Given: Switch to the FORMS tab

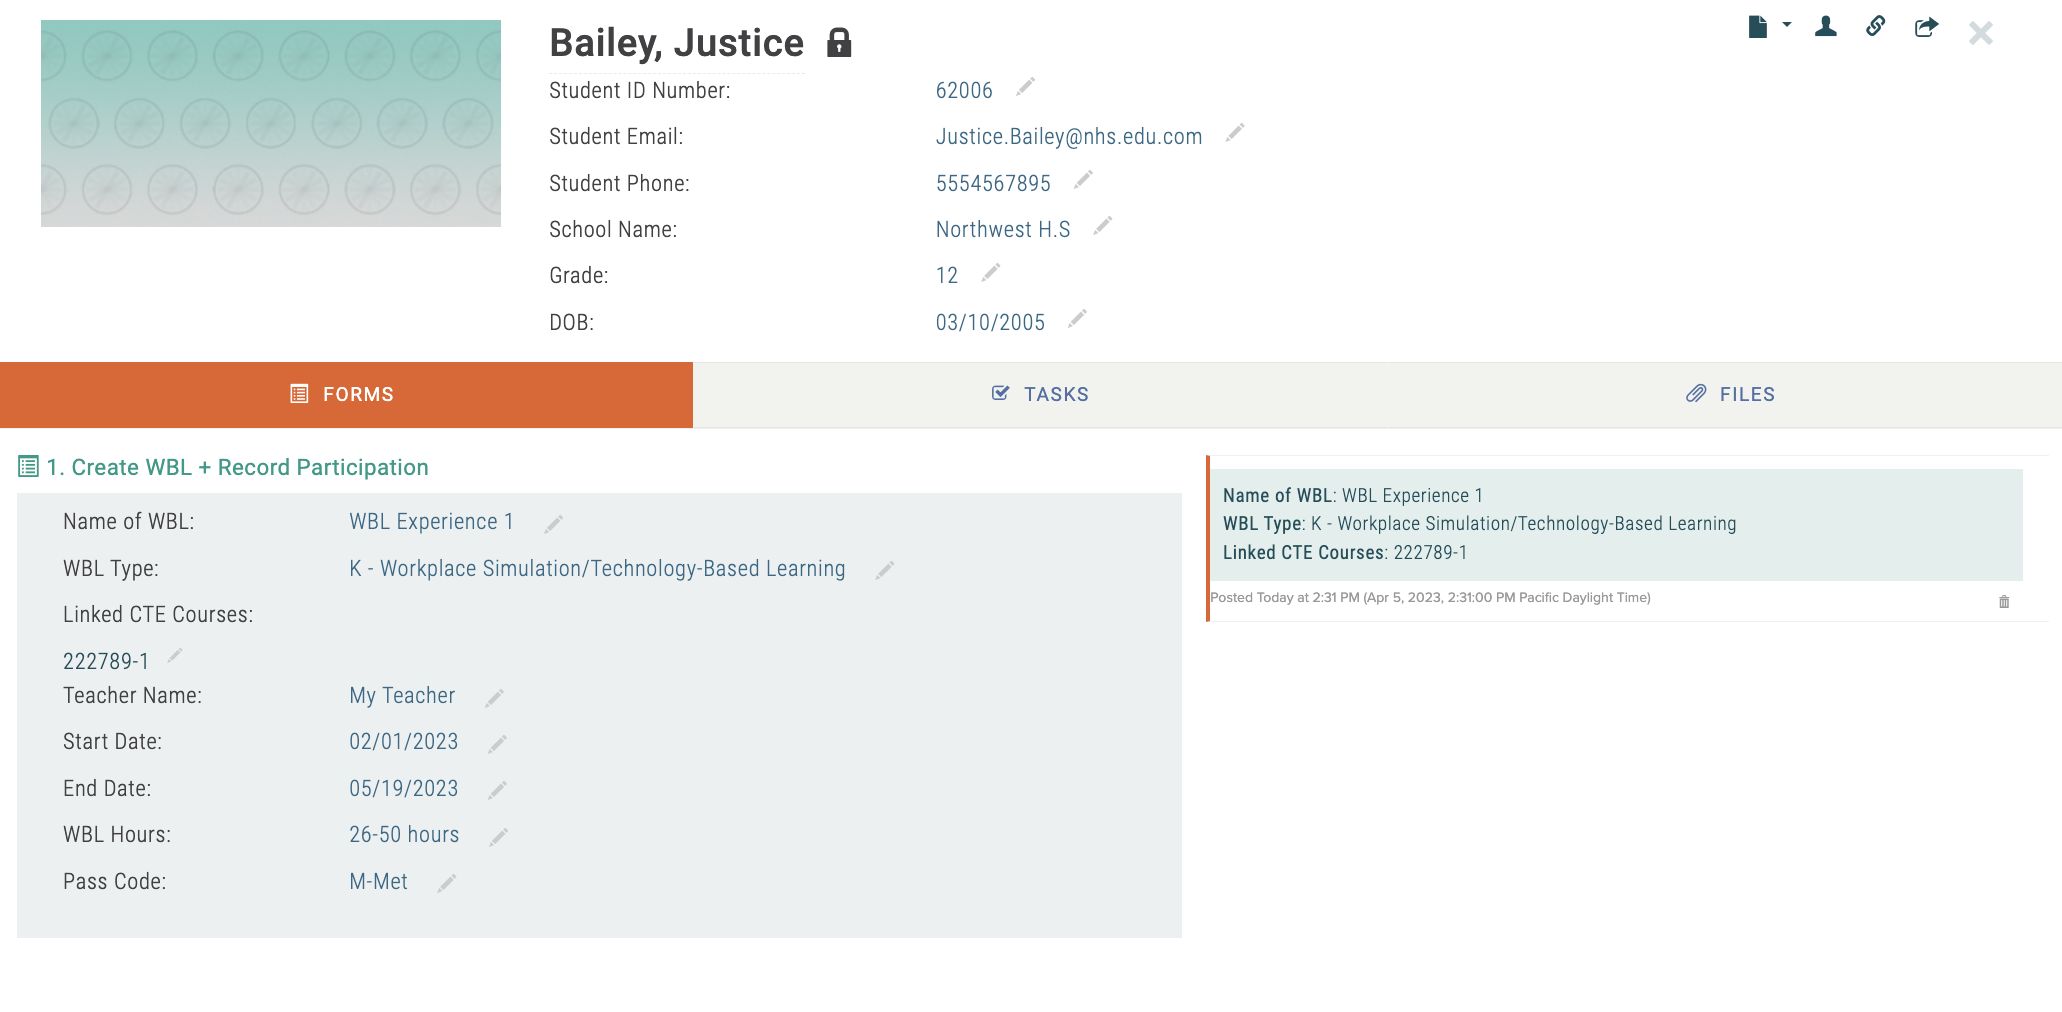Looking at the screenshot, I should coord(346,395).
